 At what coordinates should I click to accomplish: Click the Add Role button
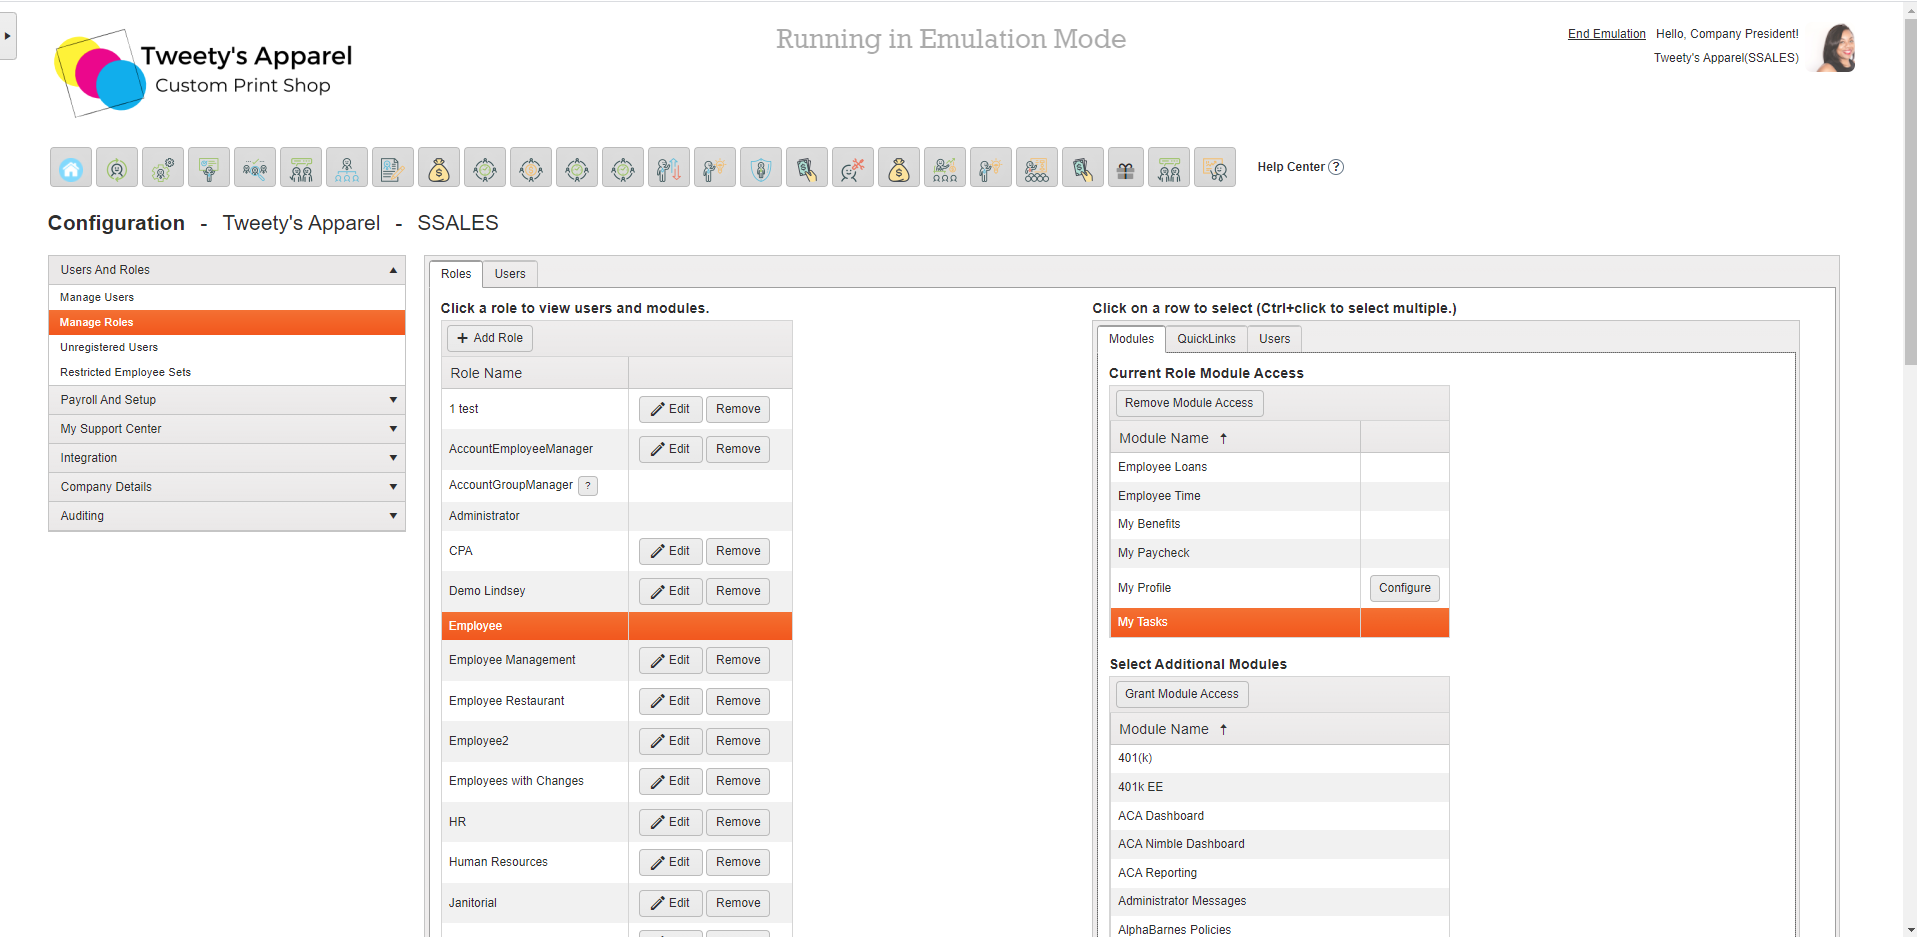pos(490,338)
